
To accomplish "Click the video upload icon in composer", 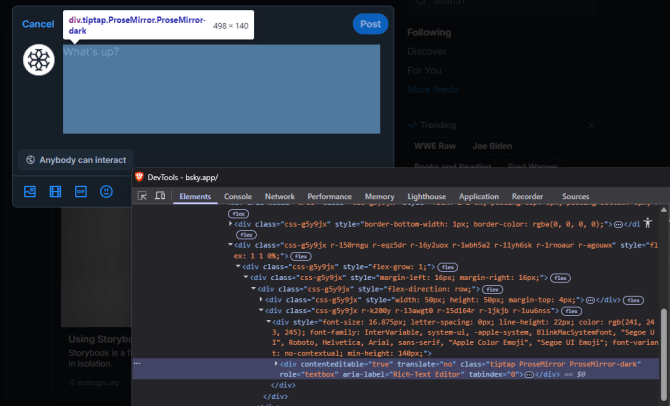I will click(56, 191).
